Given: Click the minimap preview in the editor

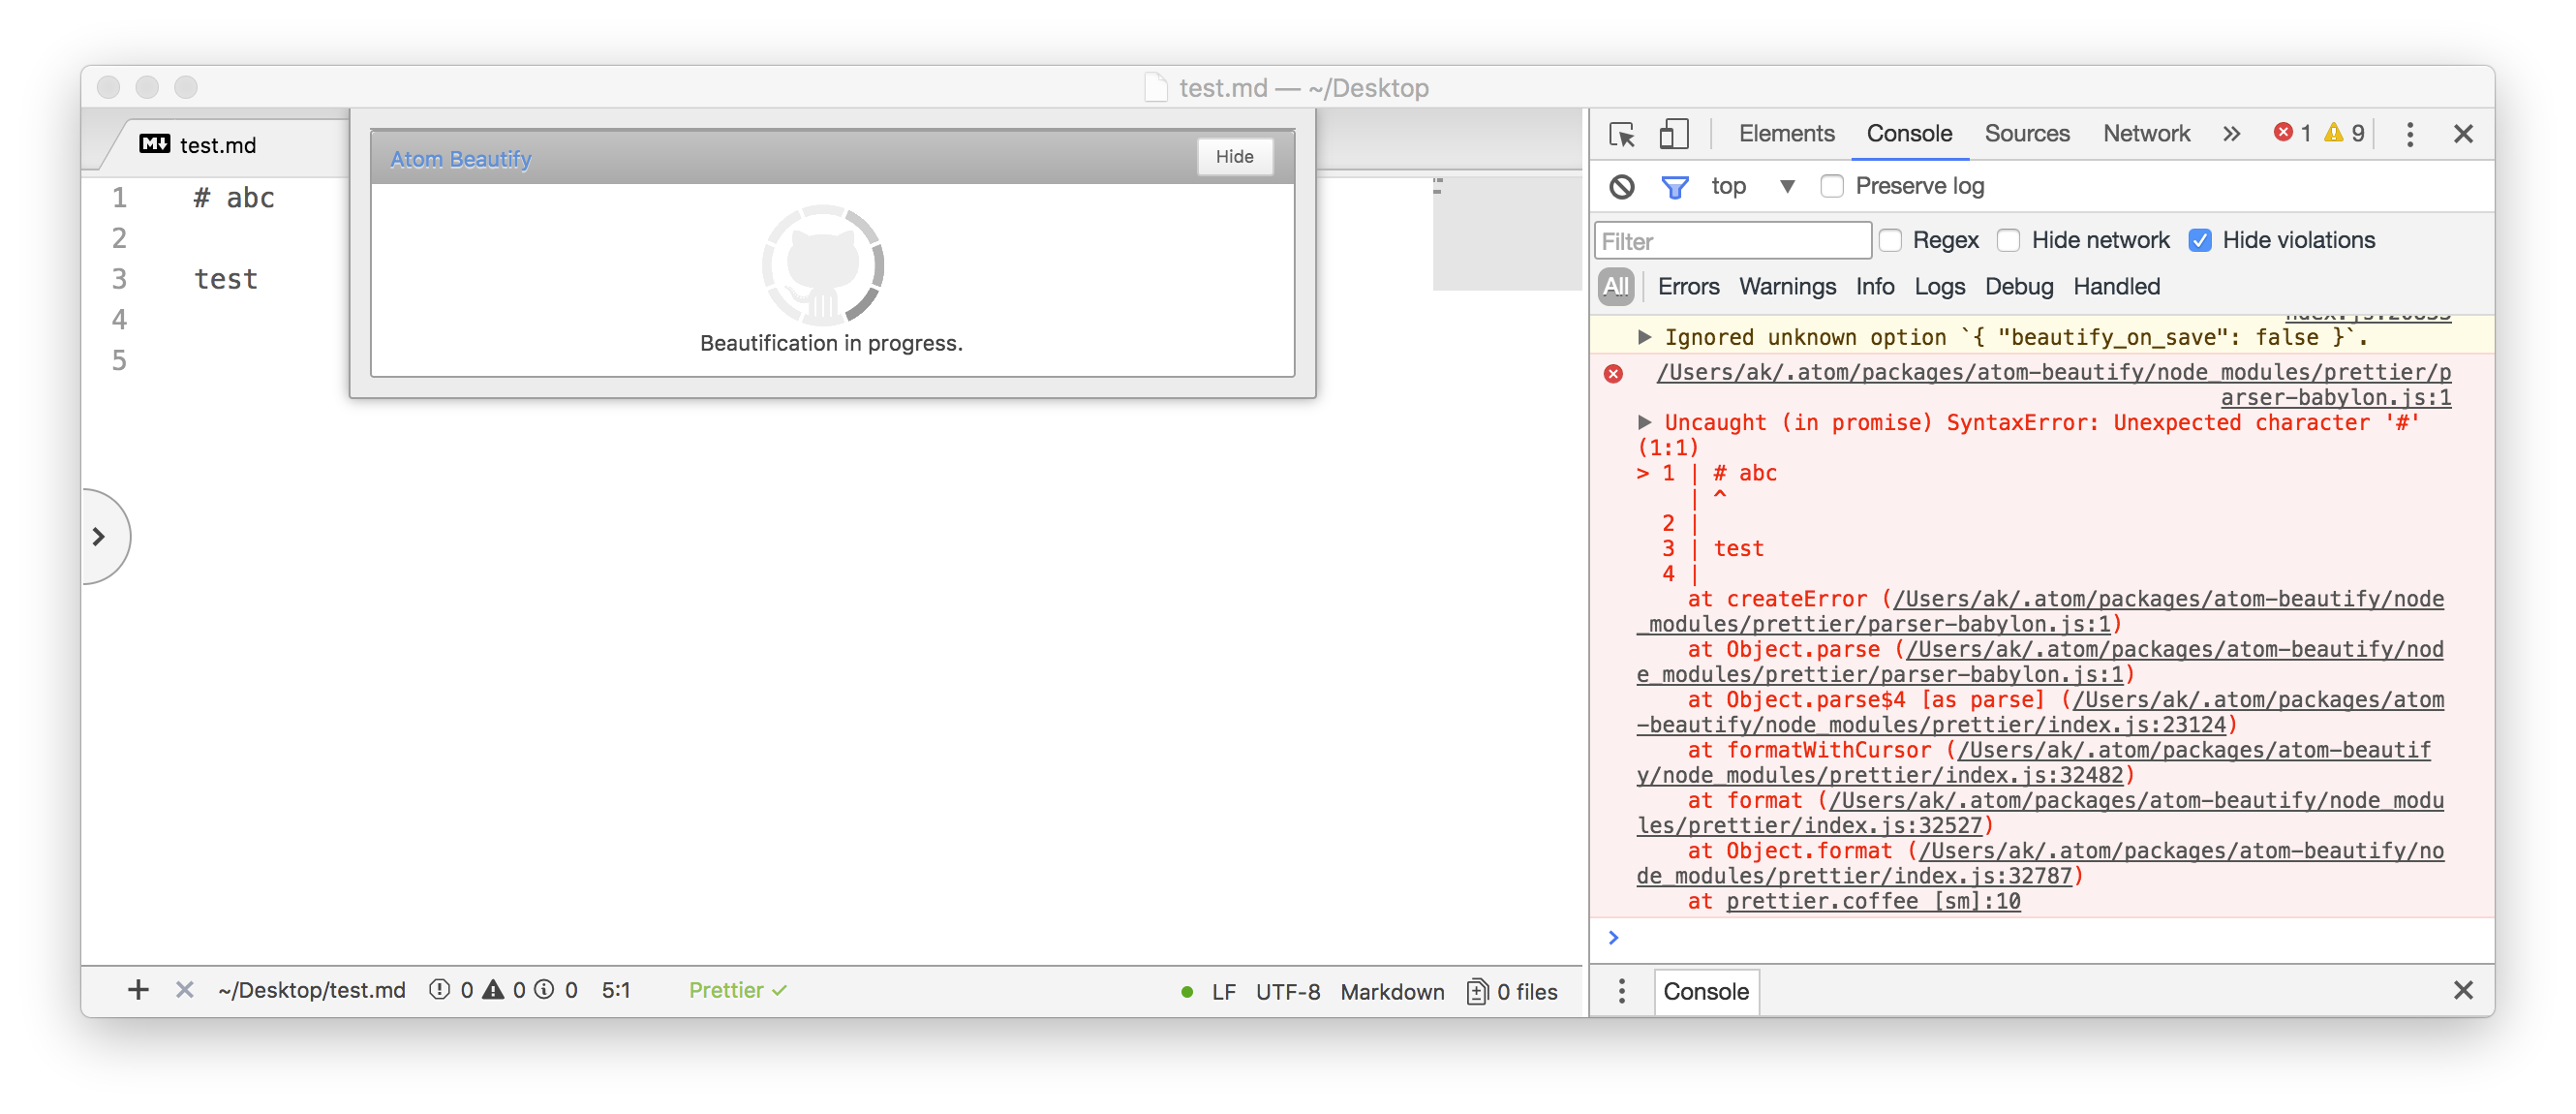Looking at the screenshot, I should [x=1506, y=233].
